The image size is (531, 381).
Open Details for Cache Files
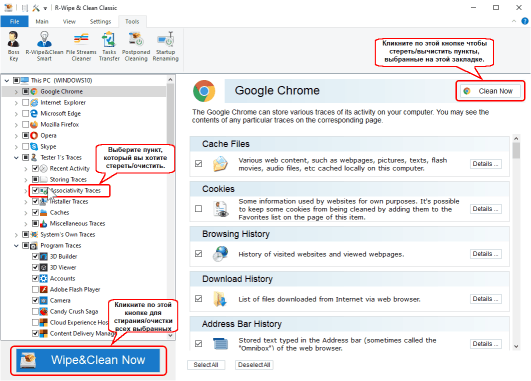[486, 164]
